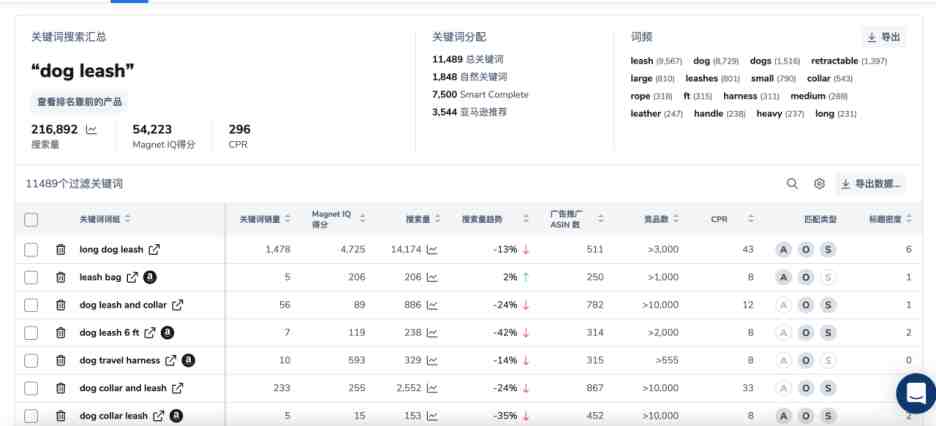Click 查看排名靠前的产品 button

click(x=79, y=102)
